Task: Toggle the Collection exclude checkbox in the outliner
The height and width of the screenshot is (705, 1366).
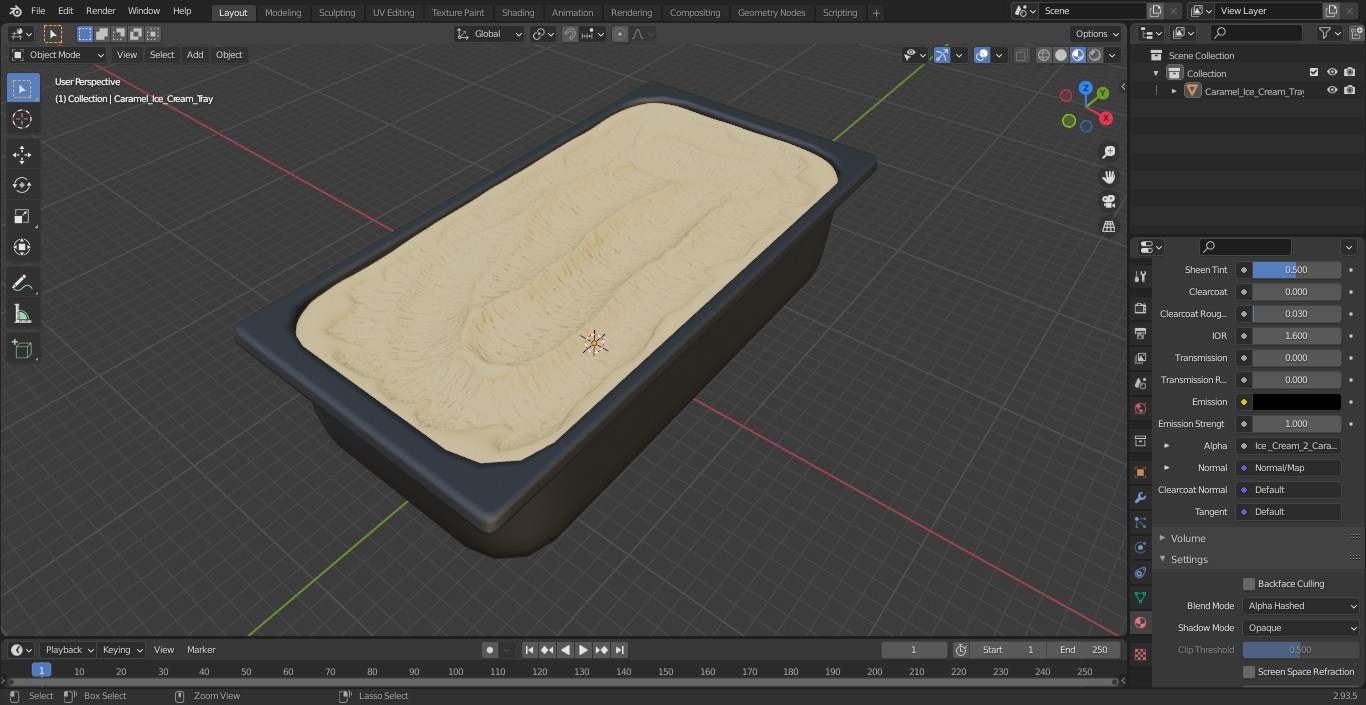Action: pyautogui.click(x=1314, y=72)
